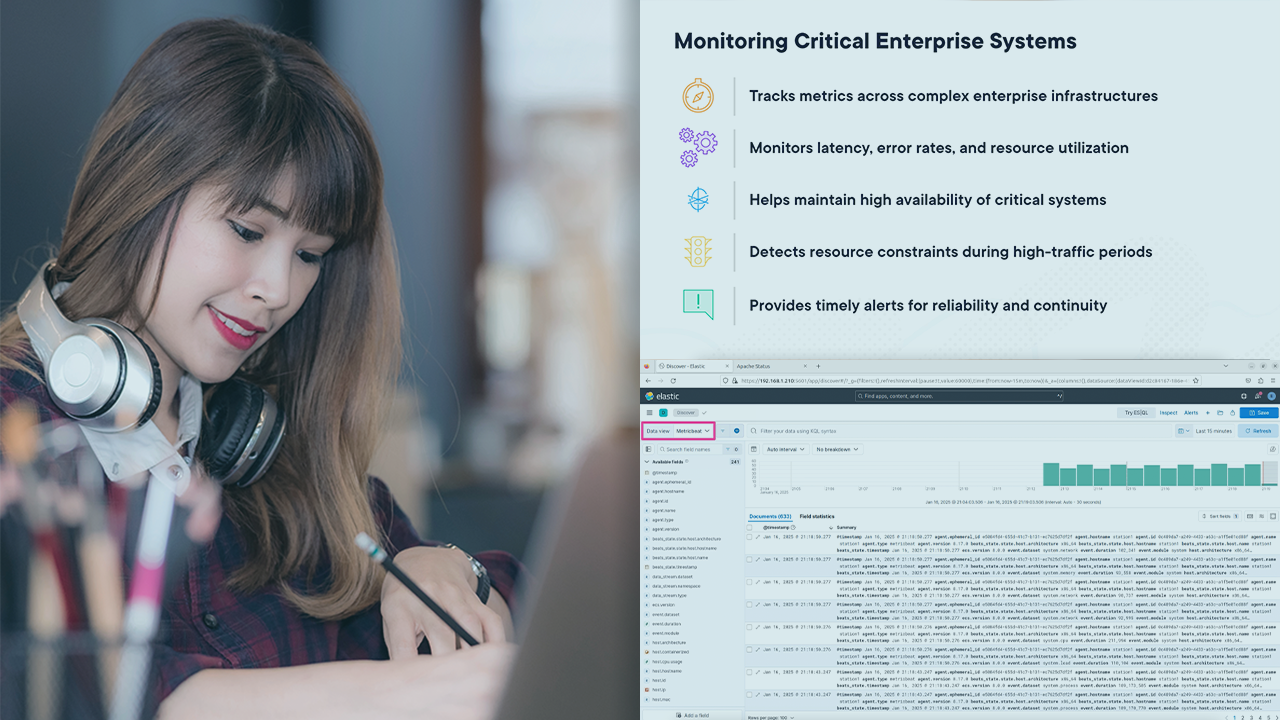Screen dimensions: 1280x720
Task: Open the Auto interval dropdown
Action: [x=785, y=449]
